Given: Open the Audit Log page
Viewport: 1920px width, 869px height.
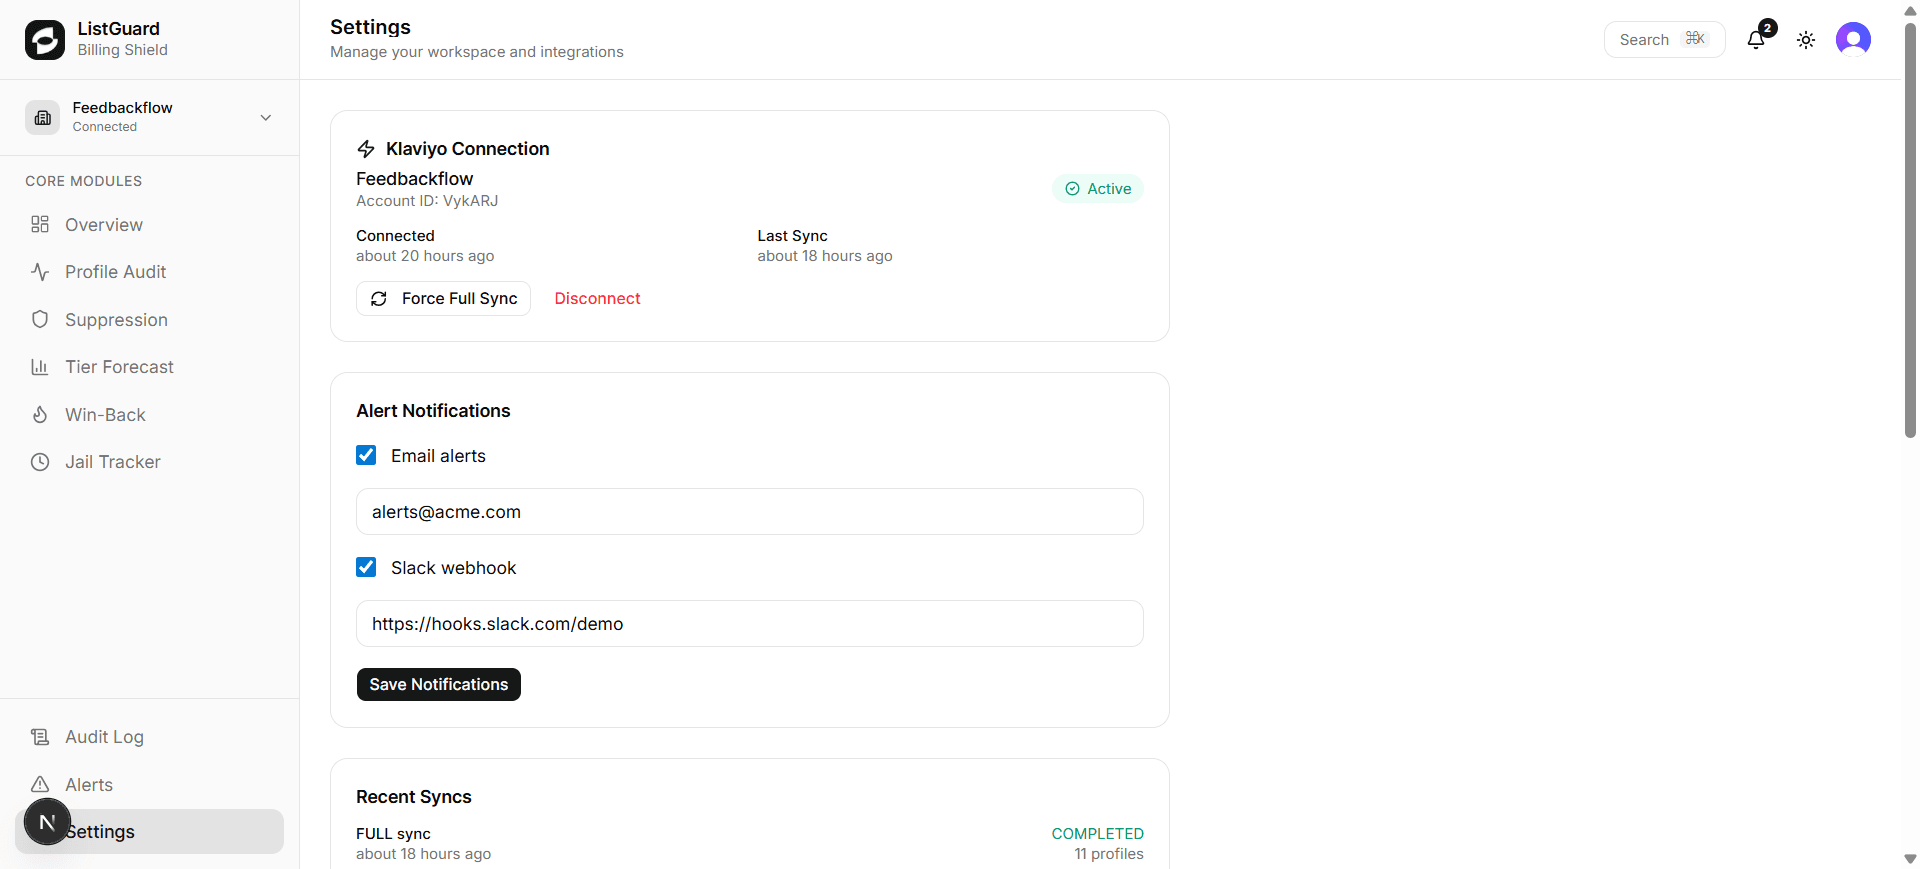Looking at the screenshot, I should 104,737.
